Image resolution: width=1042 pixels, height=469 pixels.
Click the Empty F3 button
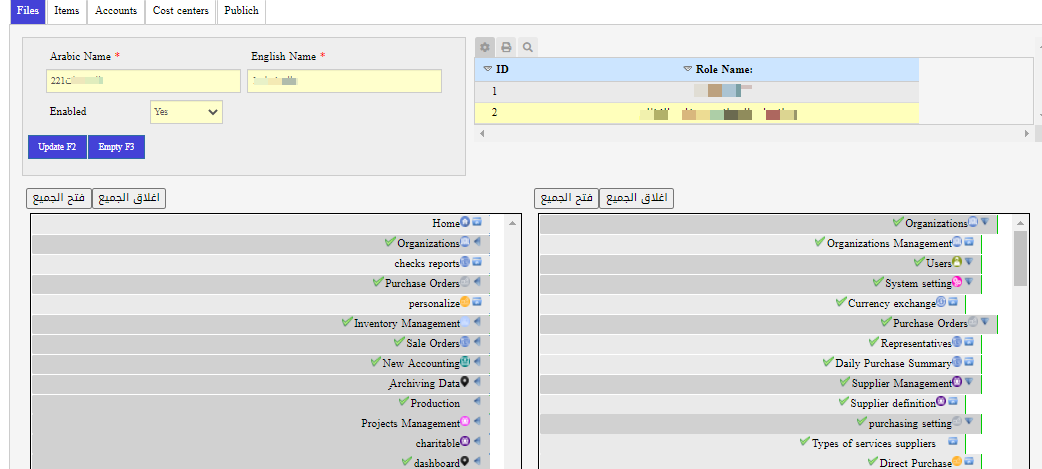click(x=116, y=147)
